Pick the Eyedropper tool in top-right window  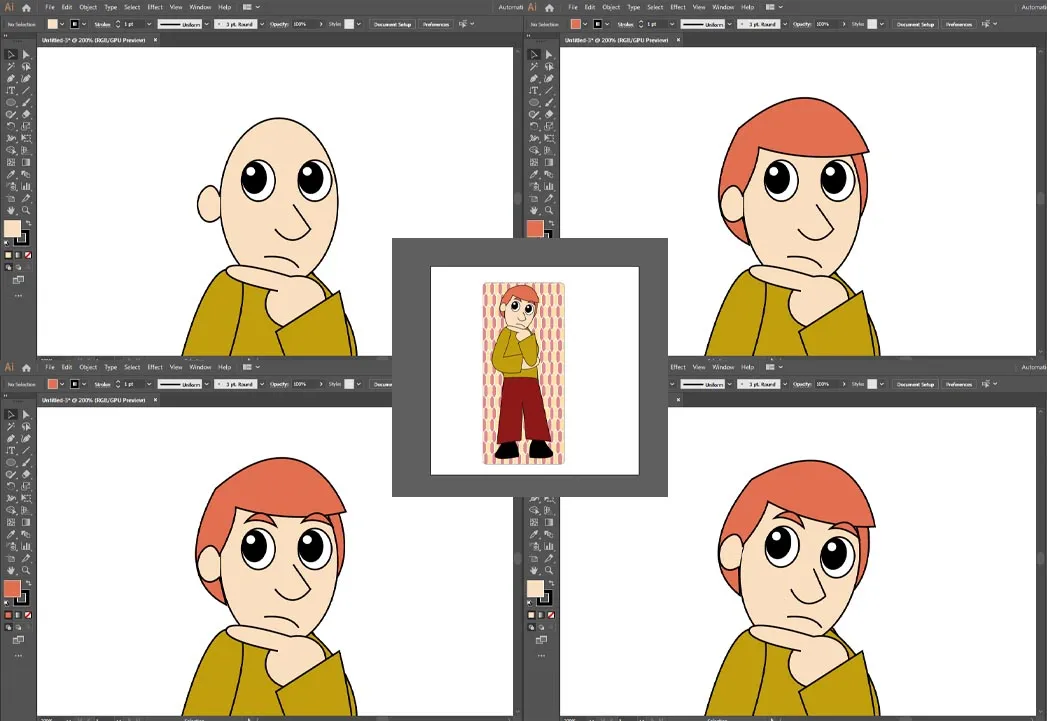coord(534,174)
